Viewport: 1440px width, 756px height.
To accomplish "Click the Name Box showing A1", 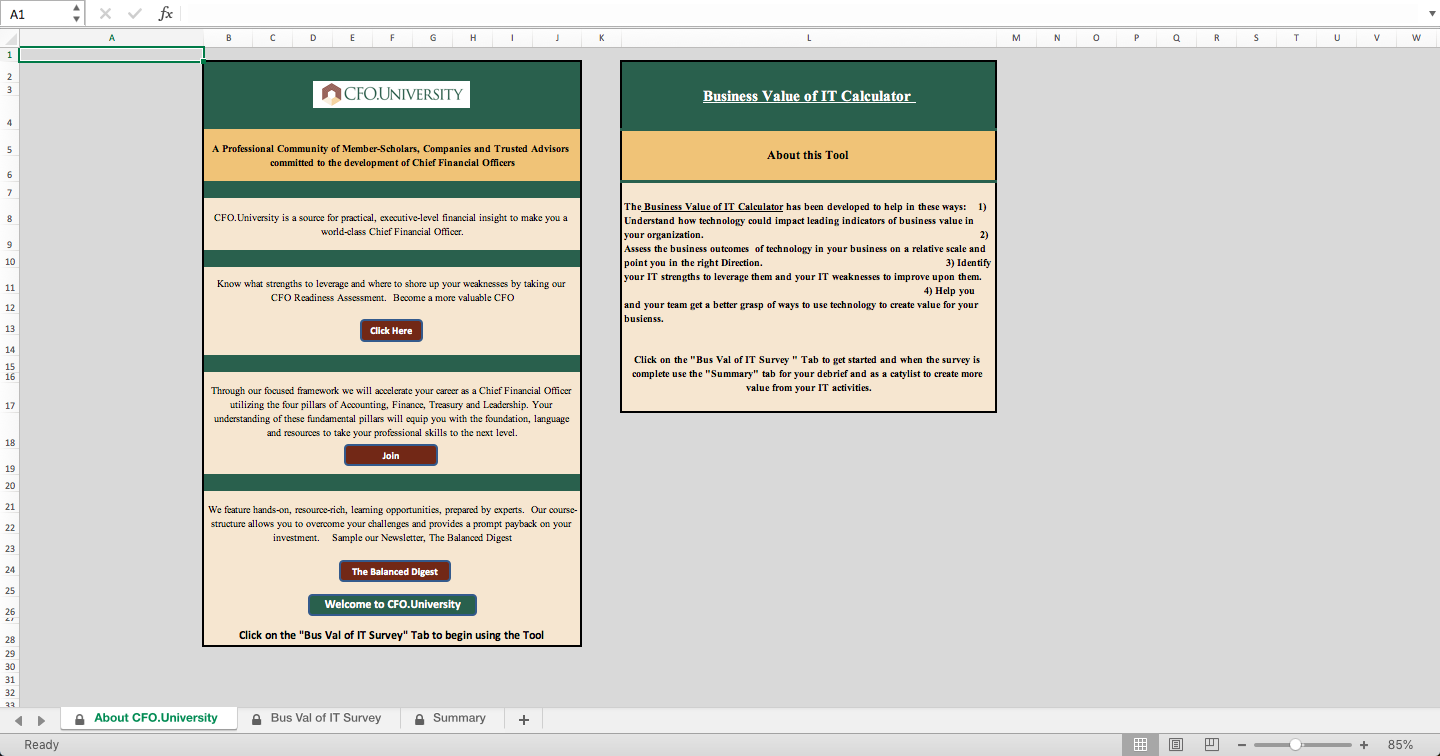I will coord(36,14).
